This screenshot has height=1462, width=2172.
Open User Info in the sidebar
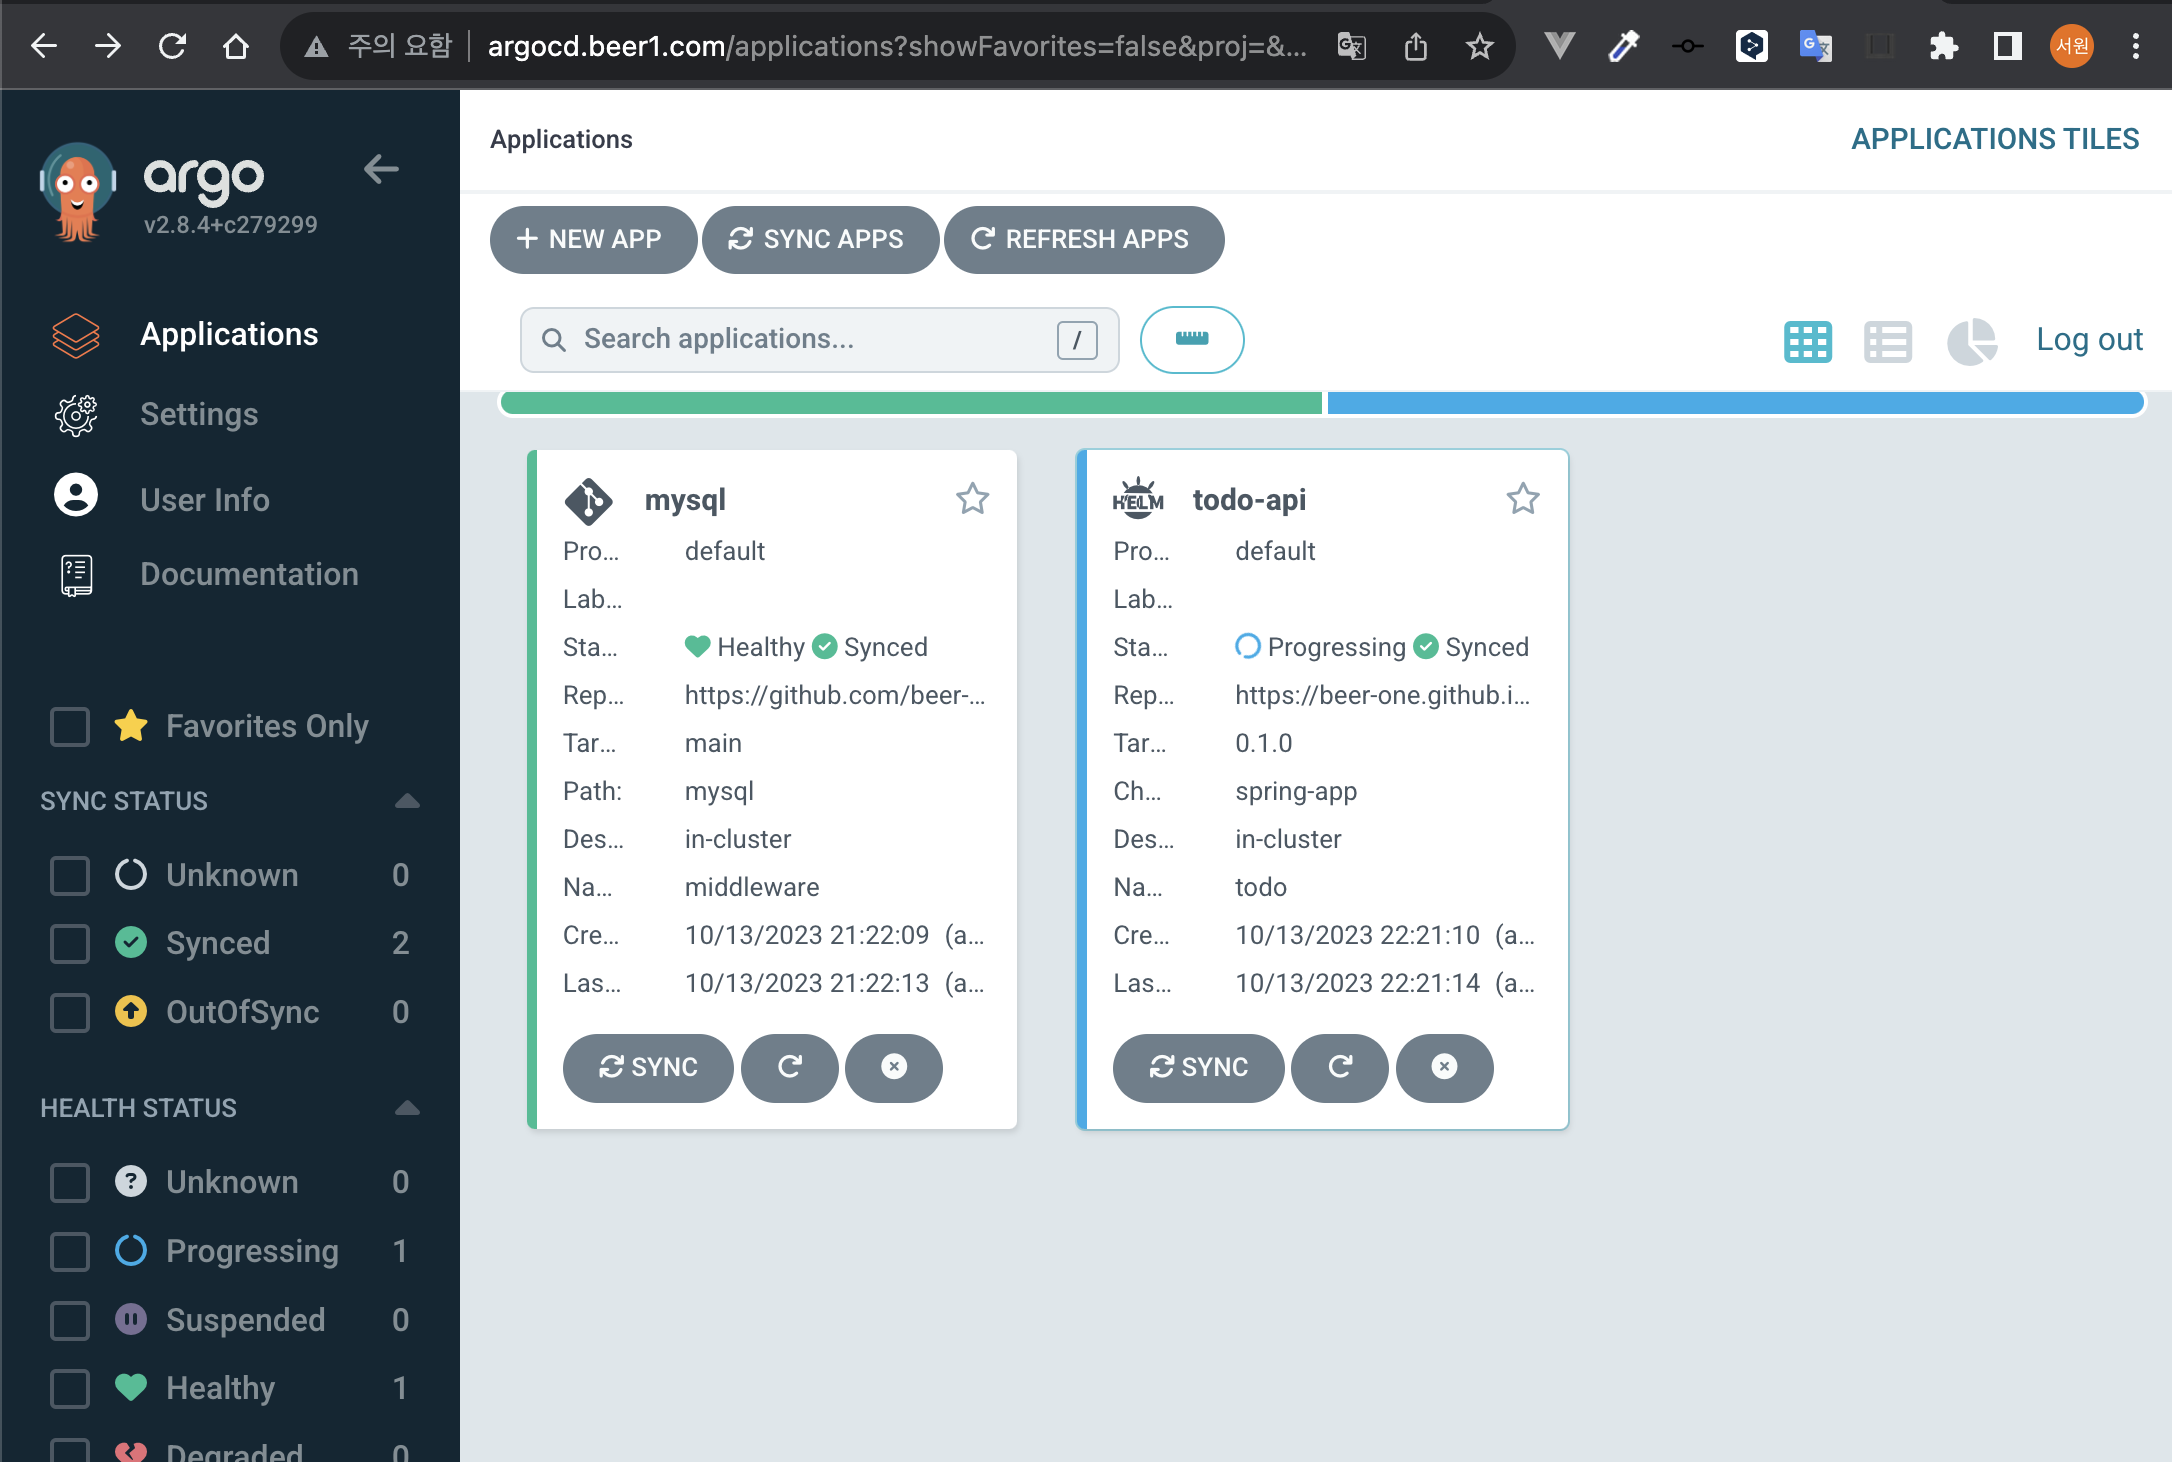click(204, 499)
